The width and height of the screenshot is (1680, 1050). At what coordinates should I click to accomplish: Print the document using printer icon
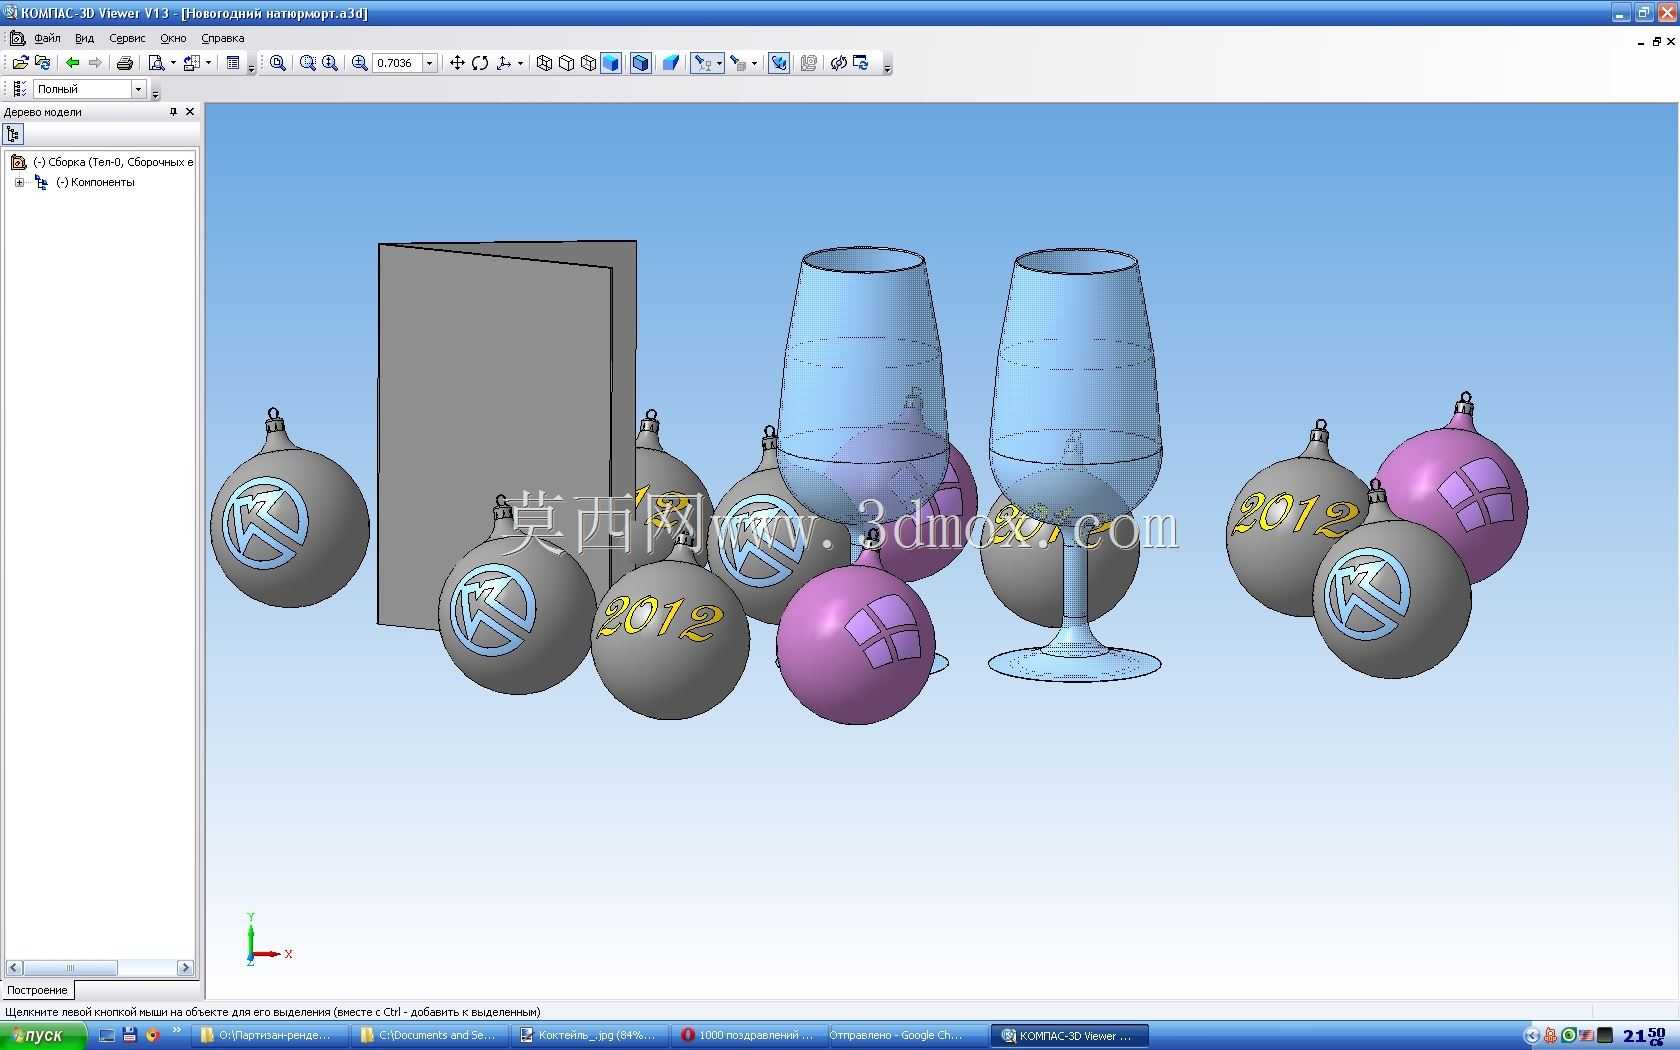[125, 63]
